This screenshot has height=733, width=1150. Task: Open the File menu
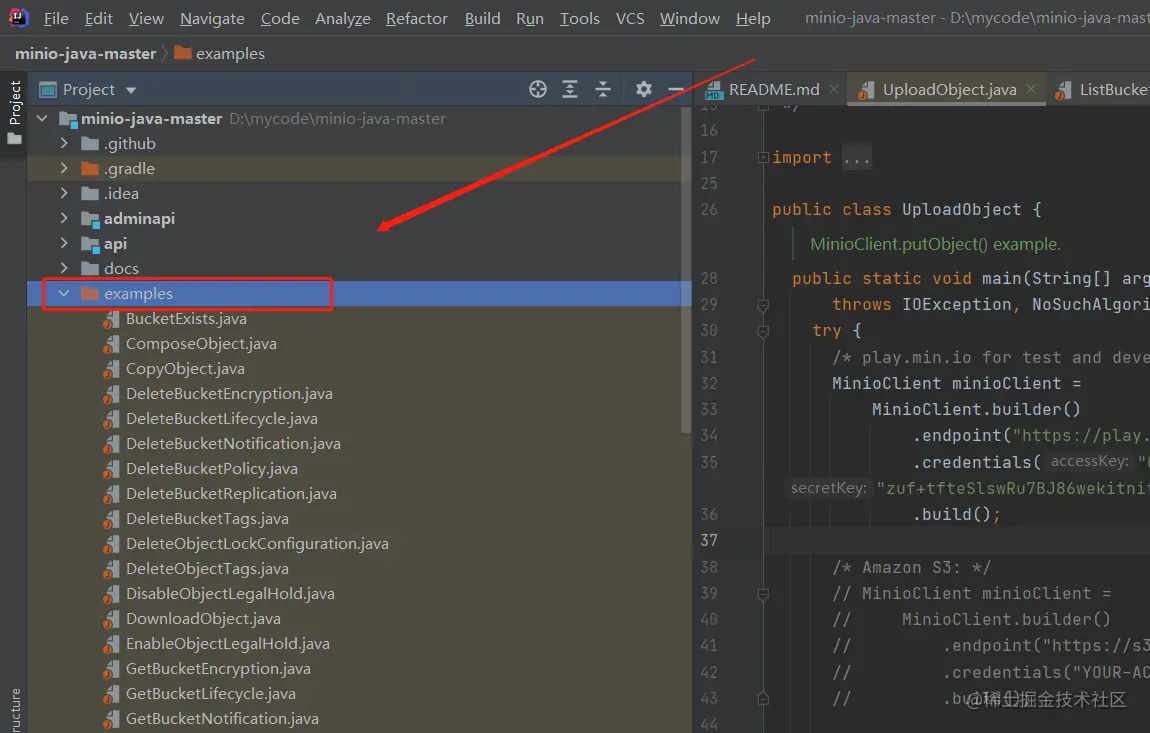click(56, 18)
